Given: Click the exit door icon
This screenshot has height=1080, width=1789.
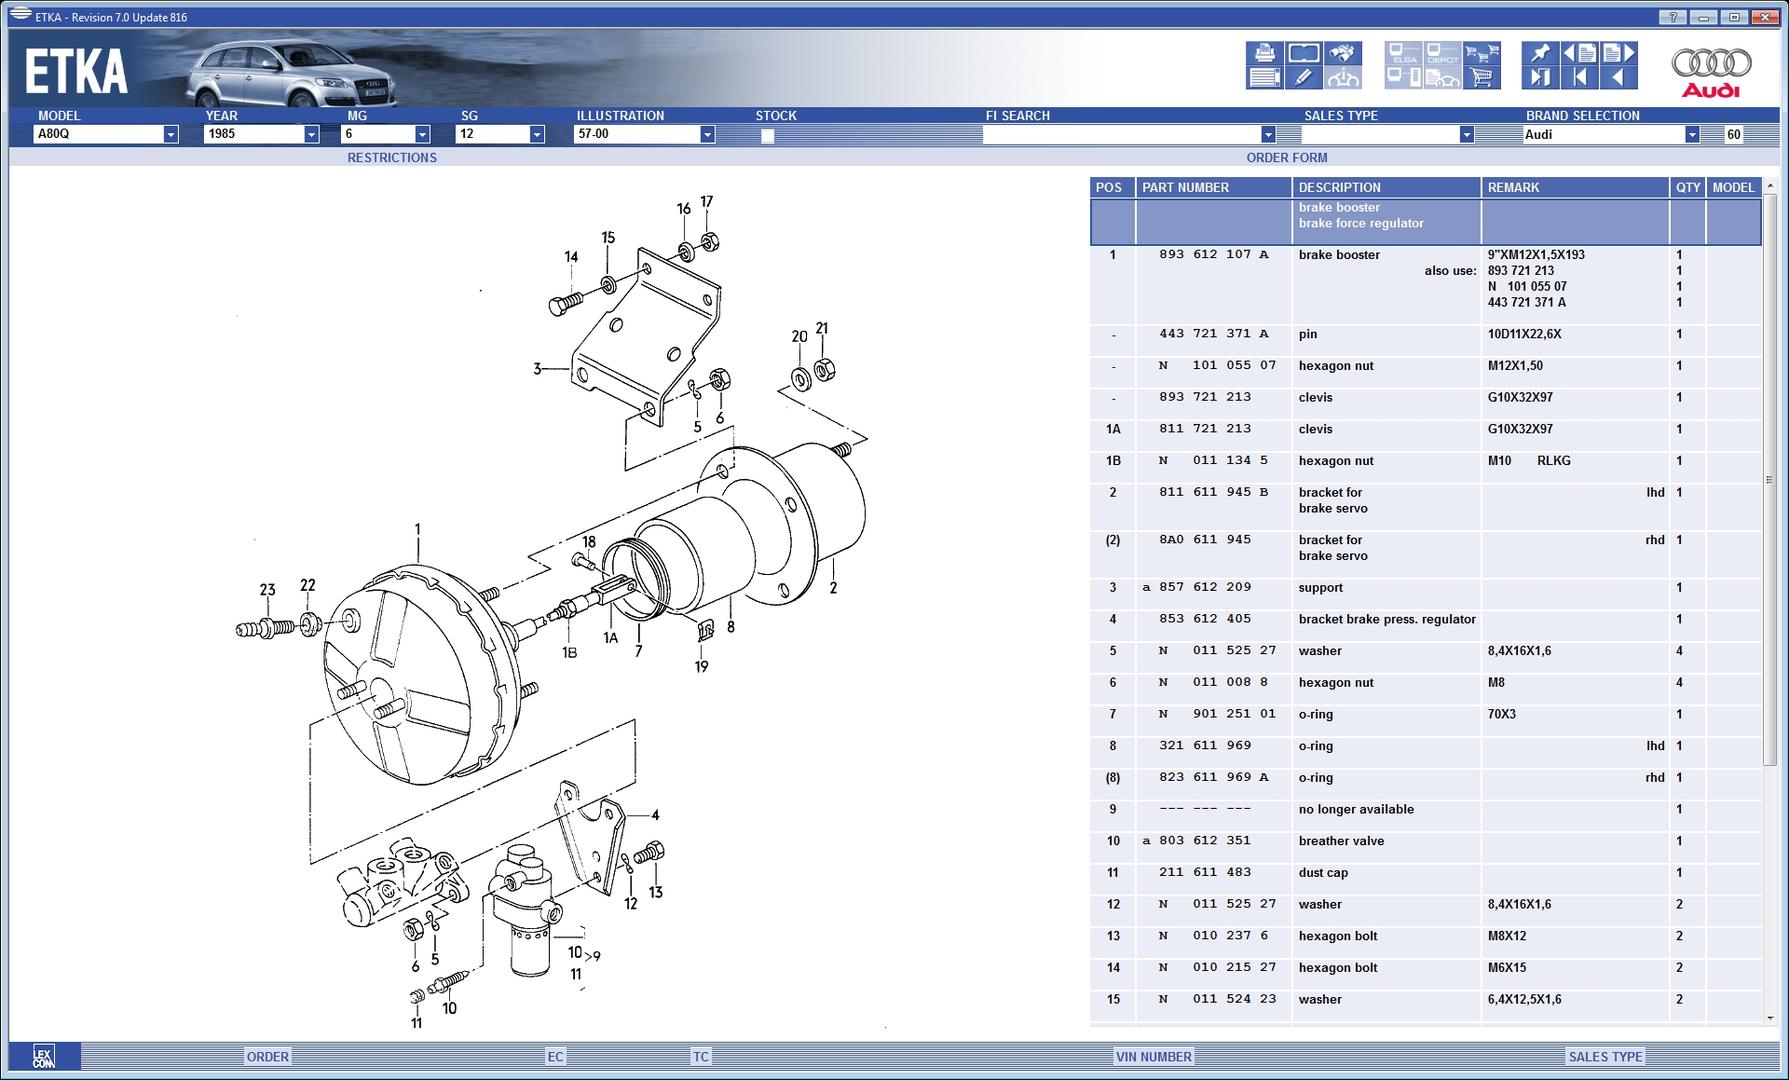Looking at the screenshot, I should coord(1540,77).
